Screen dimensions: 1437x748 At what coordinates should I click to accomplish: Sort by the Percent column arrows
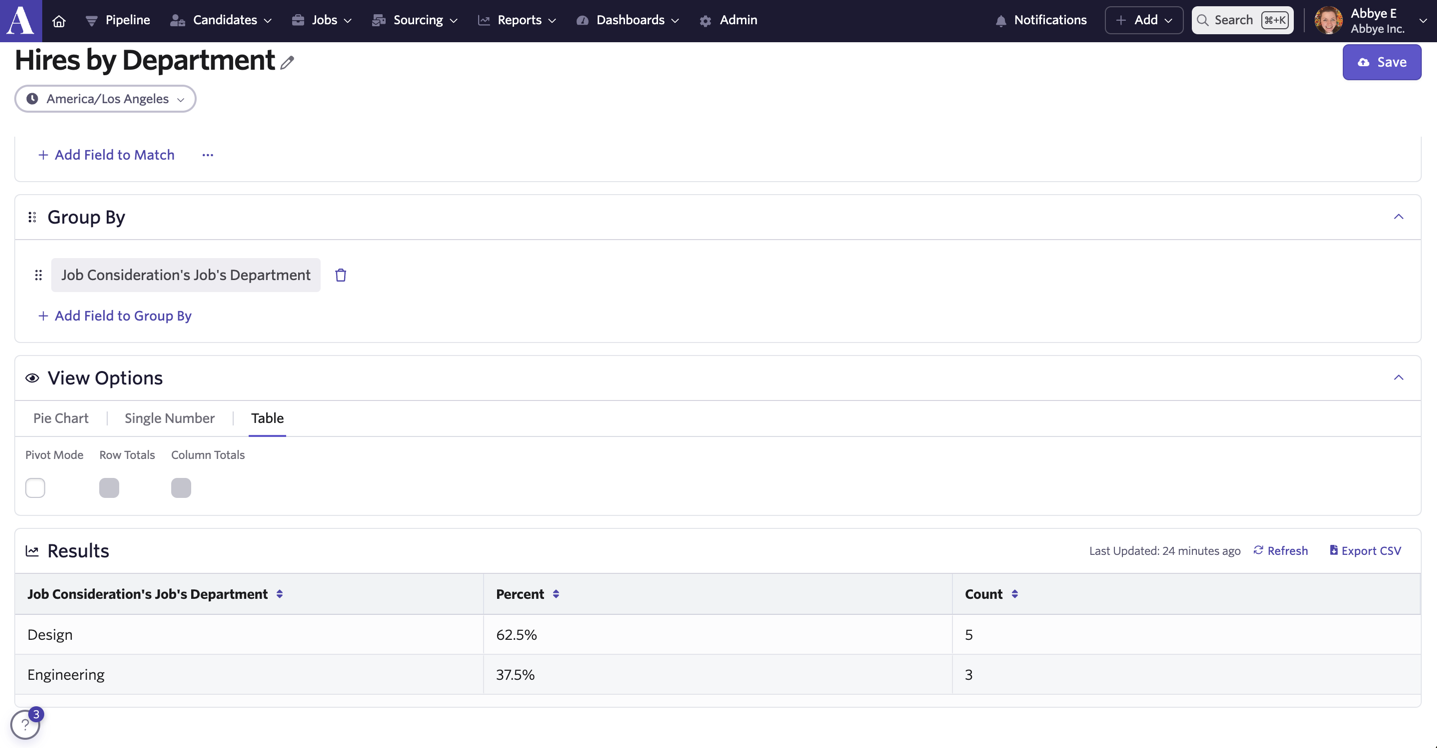[x=556, y=594]
